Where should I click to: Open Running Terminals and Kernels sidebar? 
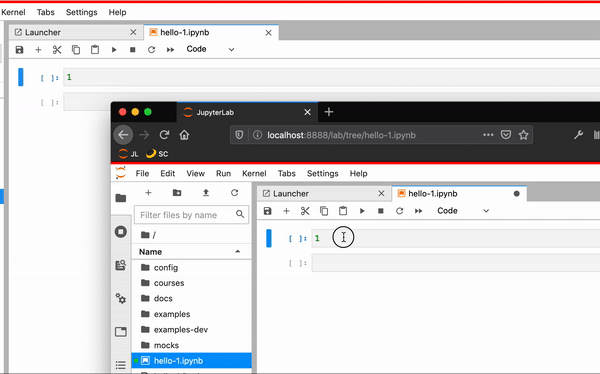(121, 232)
